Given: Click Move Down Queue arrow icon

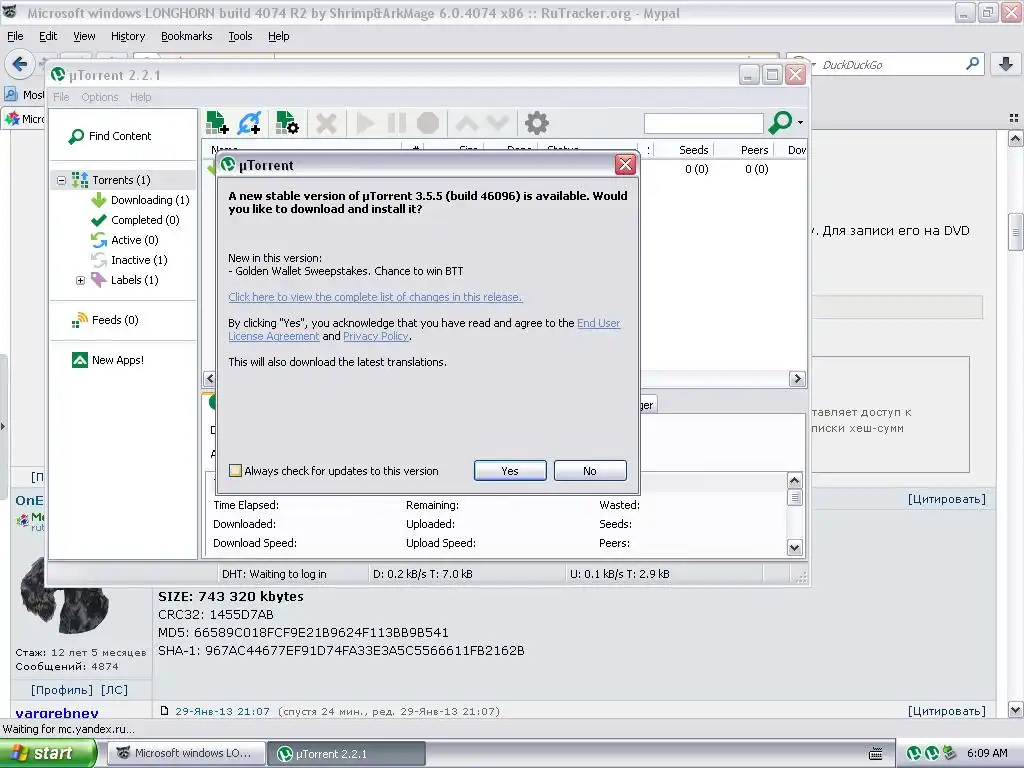Looking at the screenshot, I should coord(497,123).
